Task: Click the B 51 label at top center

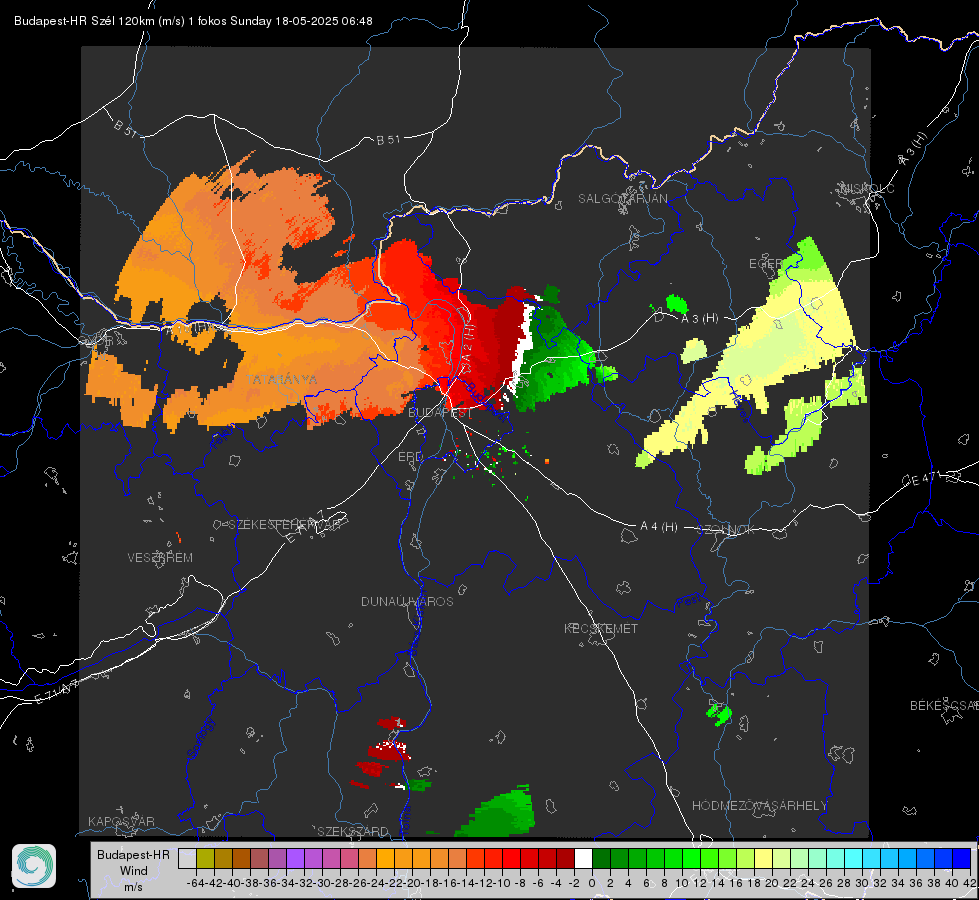Action: click(388, 140)
